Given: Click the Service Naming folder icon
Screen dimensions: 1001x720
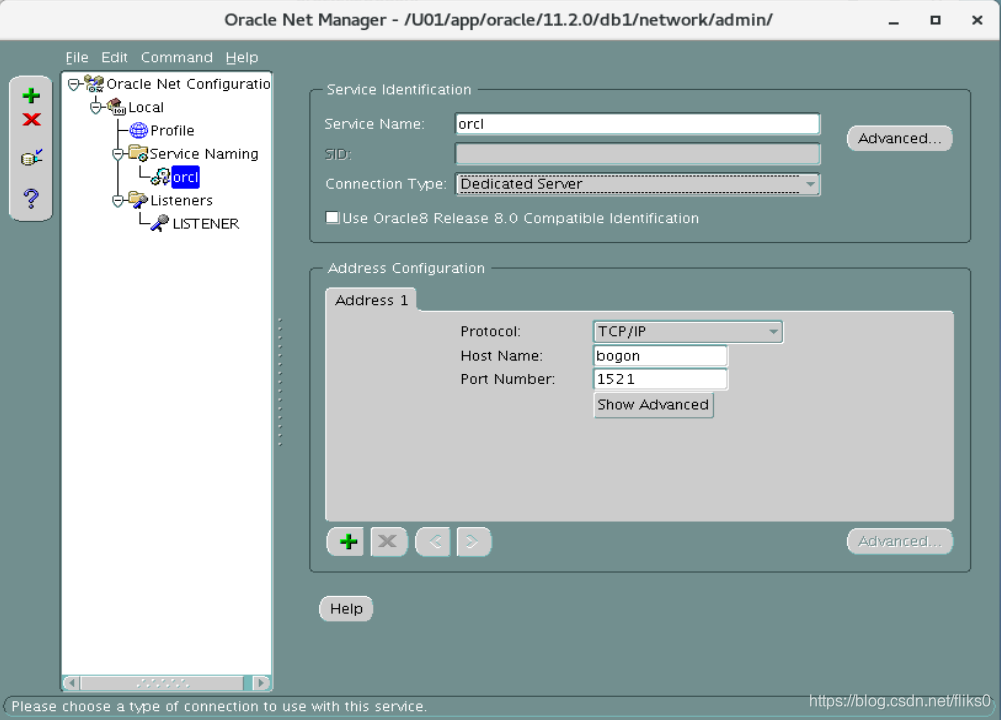Looking at the screenshot, I should point(138,153).
